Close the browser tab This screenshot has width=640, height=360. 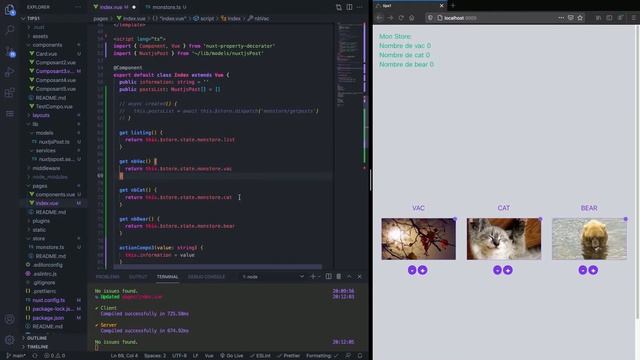click(x=441, y=6)
